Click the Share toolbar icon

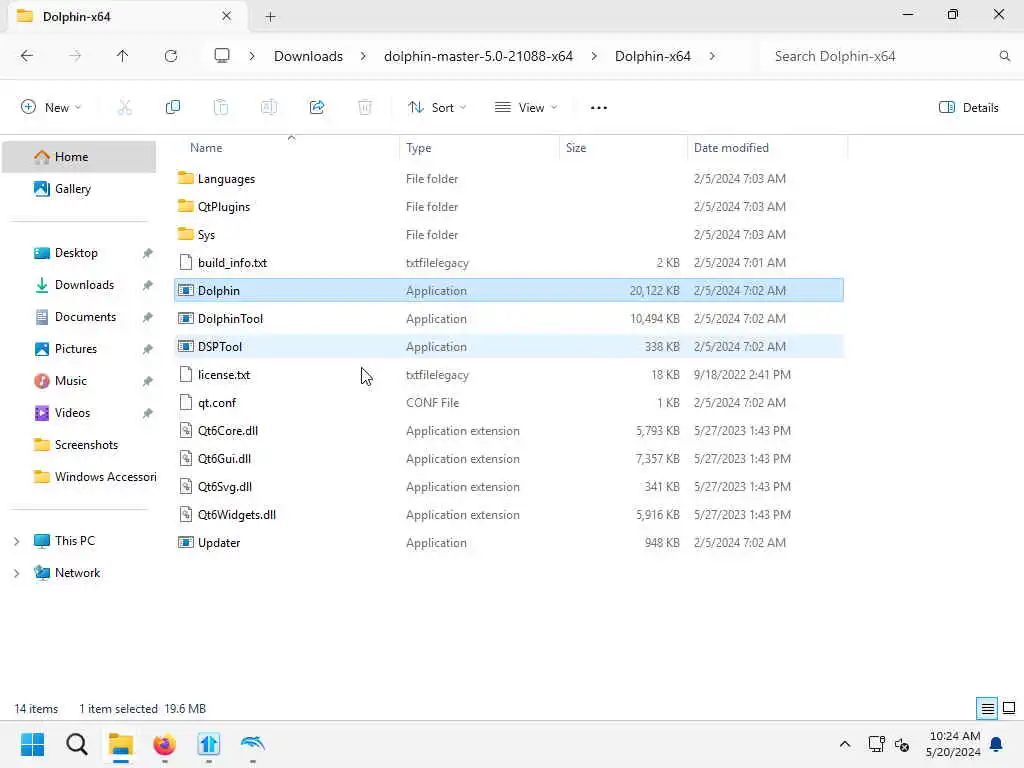pos(317,108)
